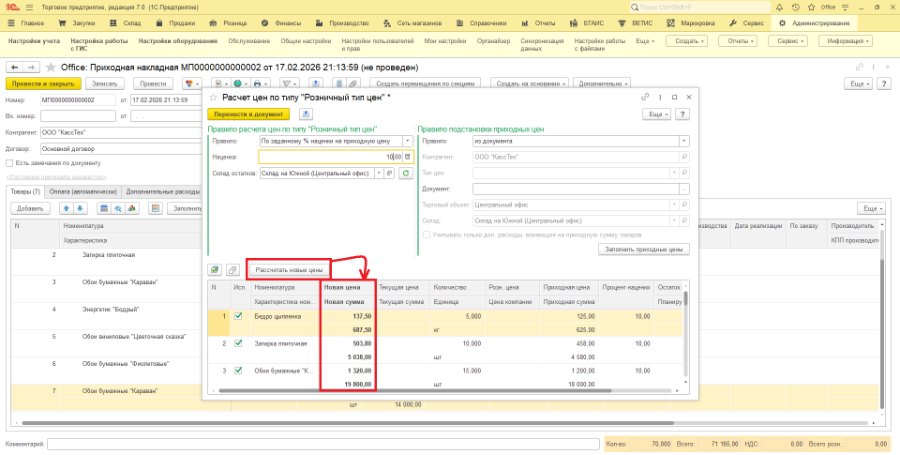This screenshot has height=455, width=900.
Task: Click the barcode search table icon
Action: click(104, 208)
